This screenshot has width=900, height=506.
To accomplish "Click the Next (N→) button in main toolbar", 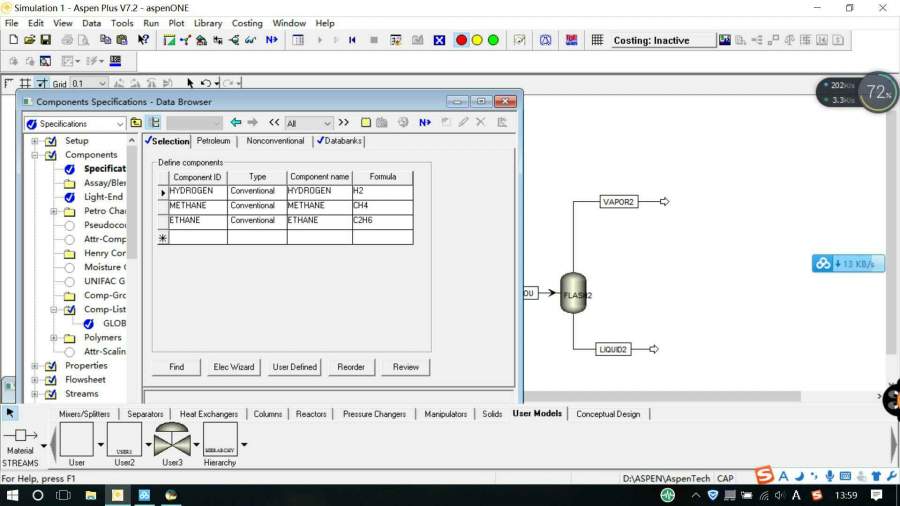I will click(x=272, y=40).
